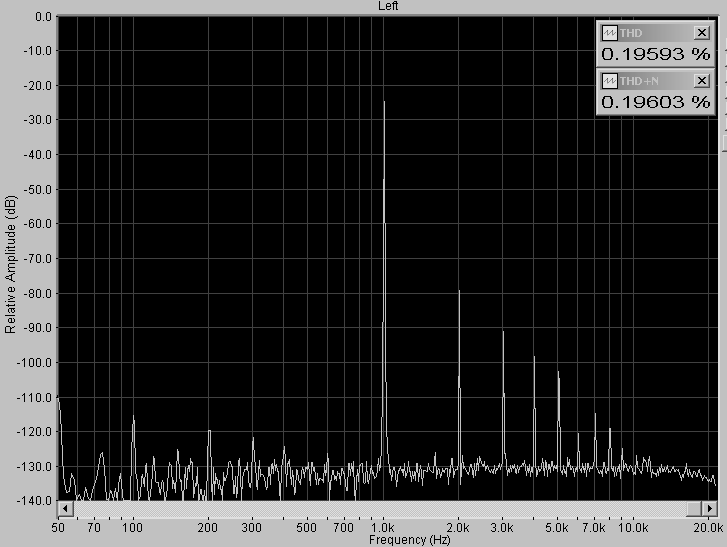
Task: Click the 0.0 amplitude axis label
Action: tap(43, 17)
